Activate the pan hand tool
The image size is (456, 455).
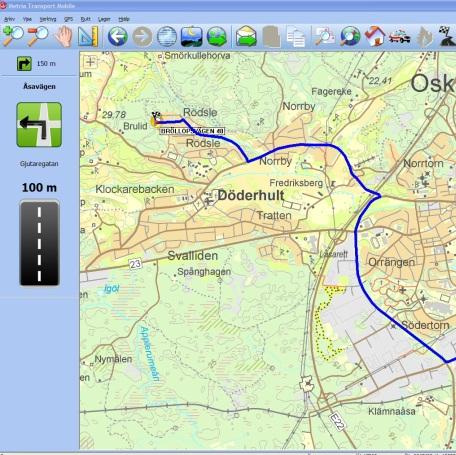tap(63, 36)
